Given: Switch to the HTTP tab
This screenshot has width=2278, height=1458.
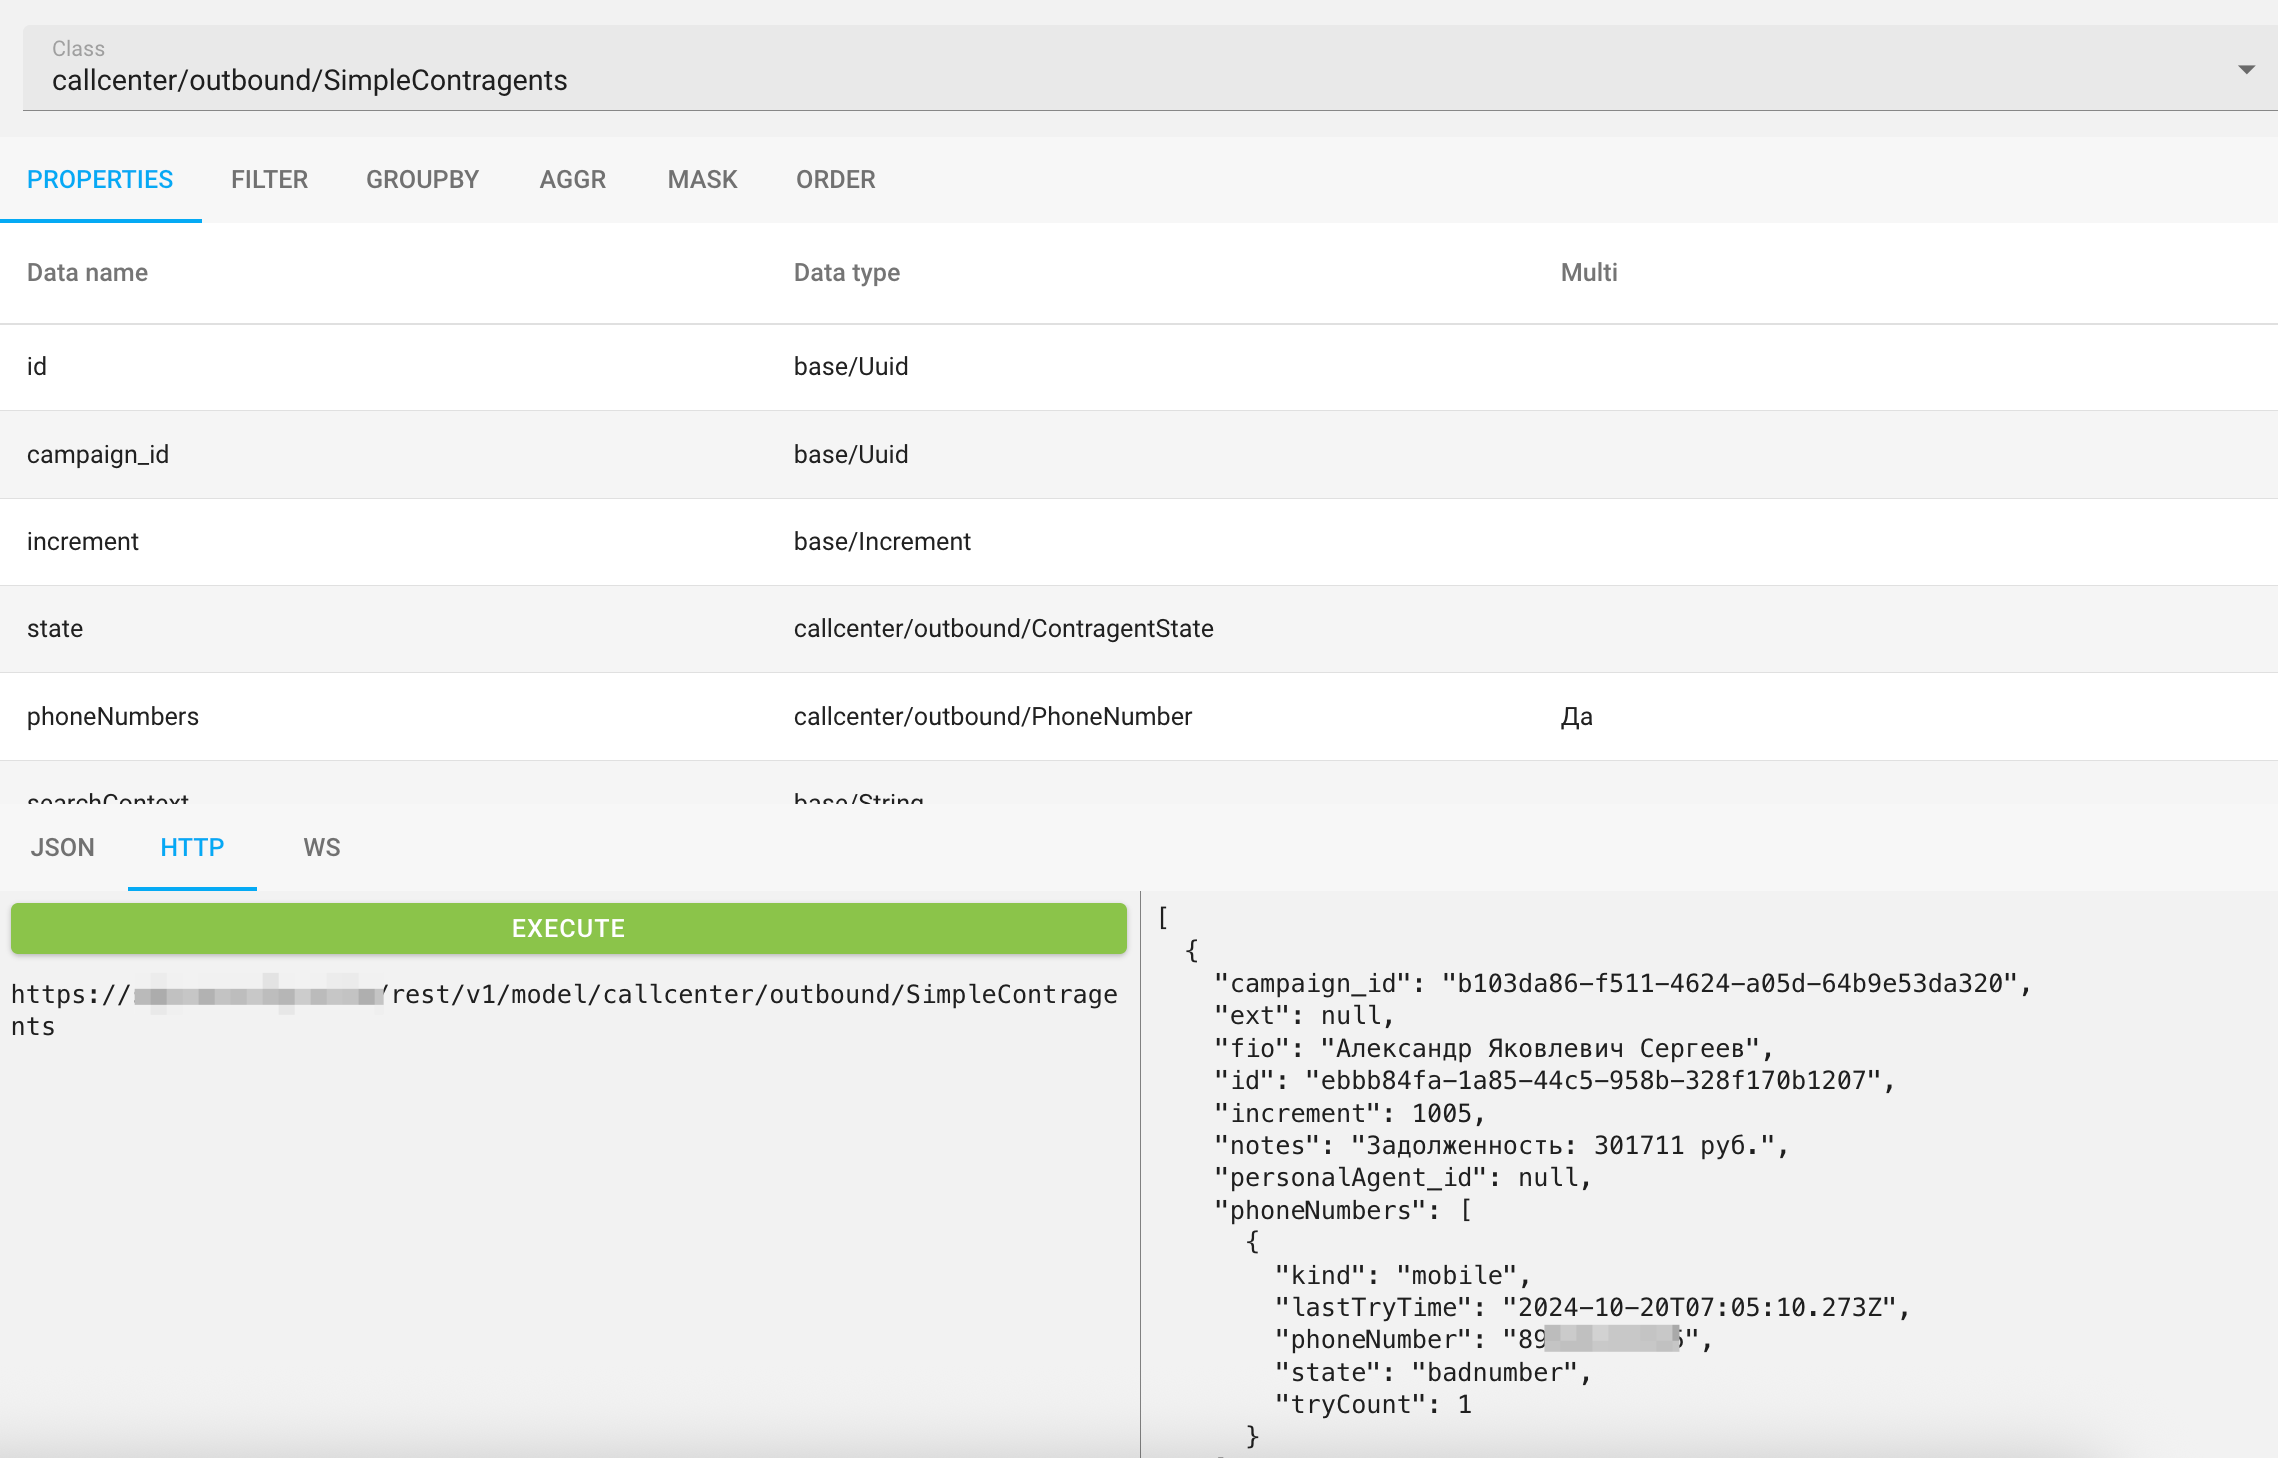Looking at the screenshot, I should coord(192,848).
